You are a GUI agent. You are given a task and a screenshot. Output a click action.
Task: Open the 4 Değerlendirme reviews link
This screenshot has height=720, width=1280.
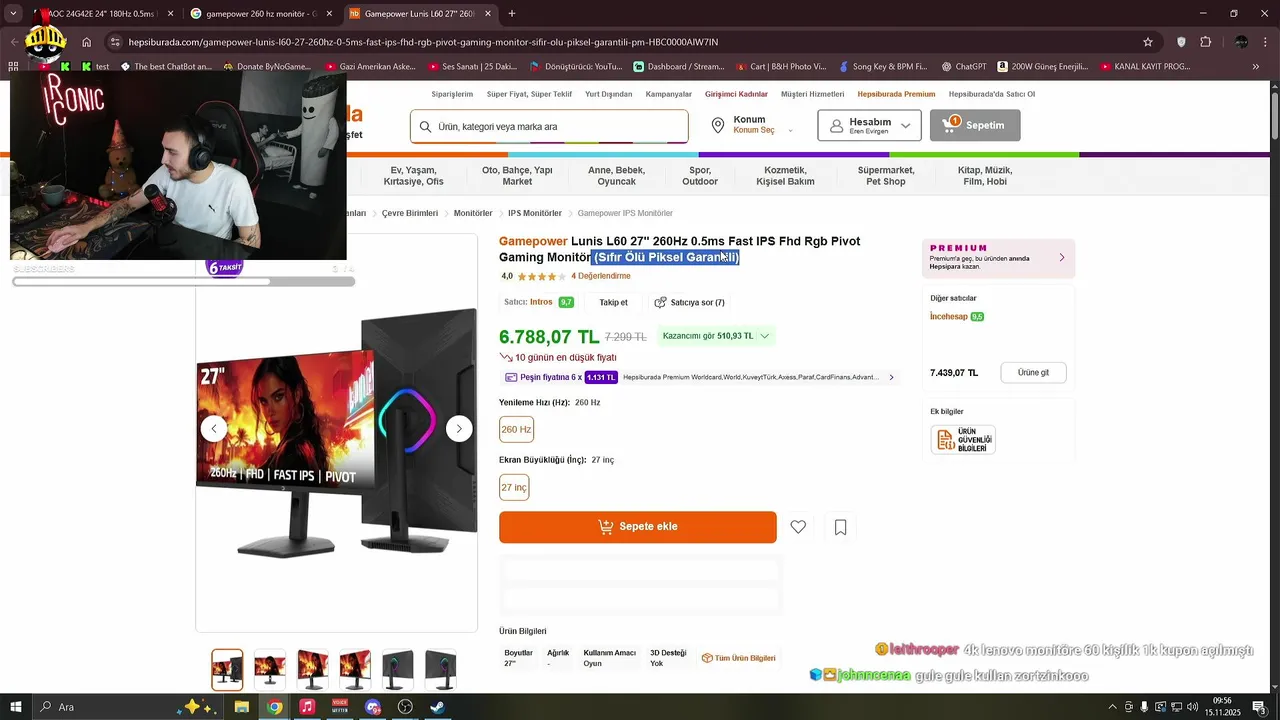601,276
